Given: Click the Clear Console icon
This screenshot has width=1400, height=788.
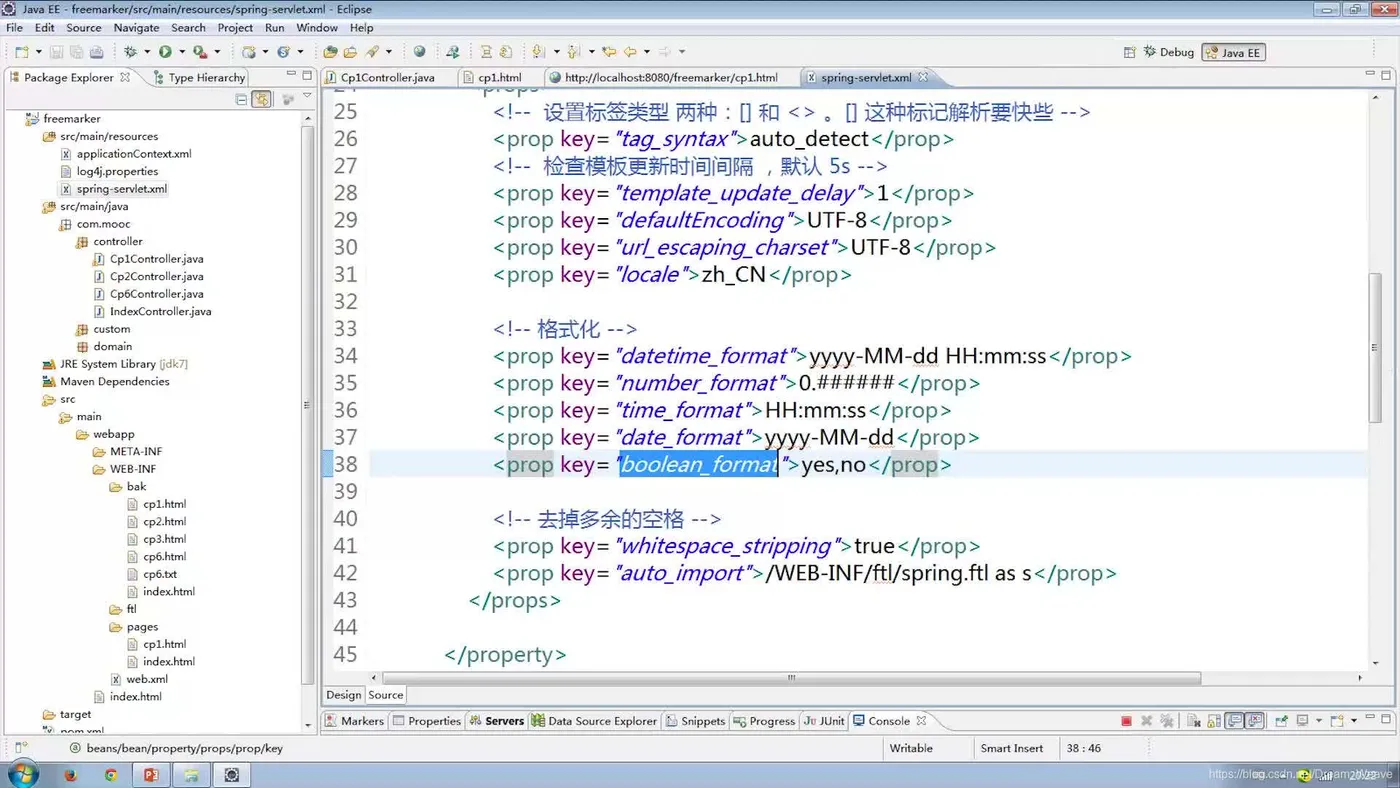Looking at the screenshot, I should pos(1194,720).
